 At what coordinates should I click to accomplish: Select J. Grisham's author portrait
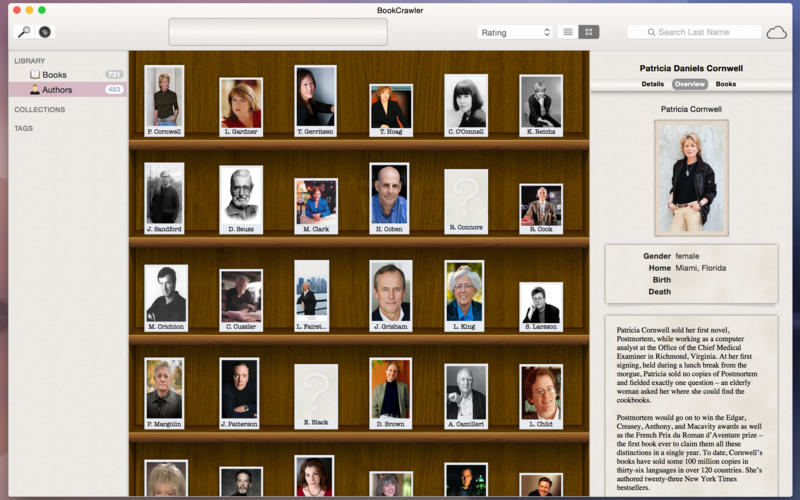[390, 291]
